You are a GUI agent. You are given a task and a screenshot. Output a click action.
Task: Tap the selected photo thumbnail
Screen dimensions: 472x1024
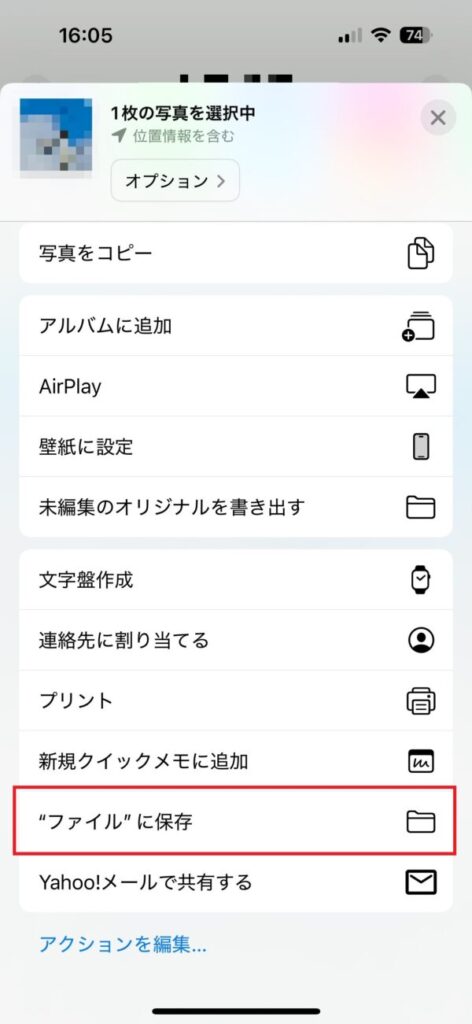pos(55,138)
